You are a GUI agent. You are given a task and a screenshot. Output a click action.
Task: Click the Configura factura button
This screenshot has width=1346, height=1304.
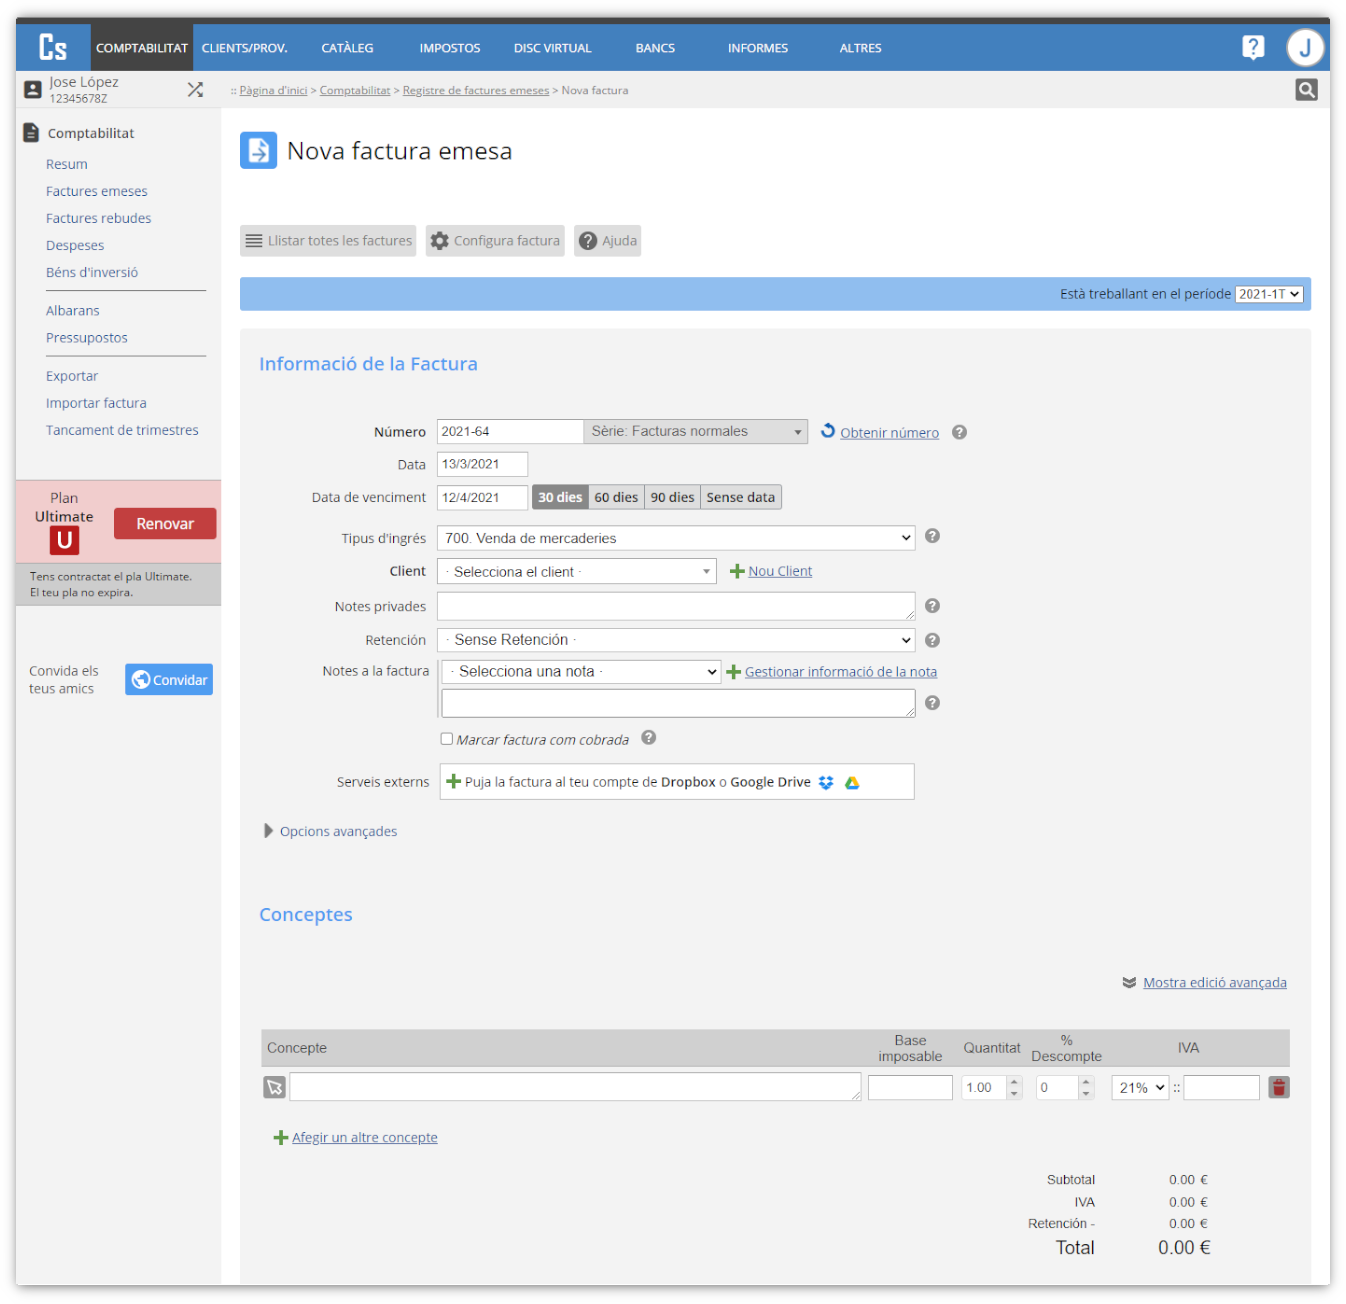pos(495,241)
